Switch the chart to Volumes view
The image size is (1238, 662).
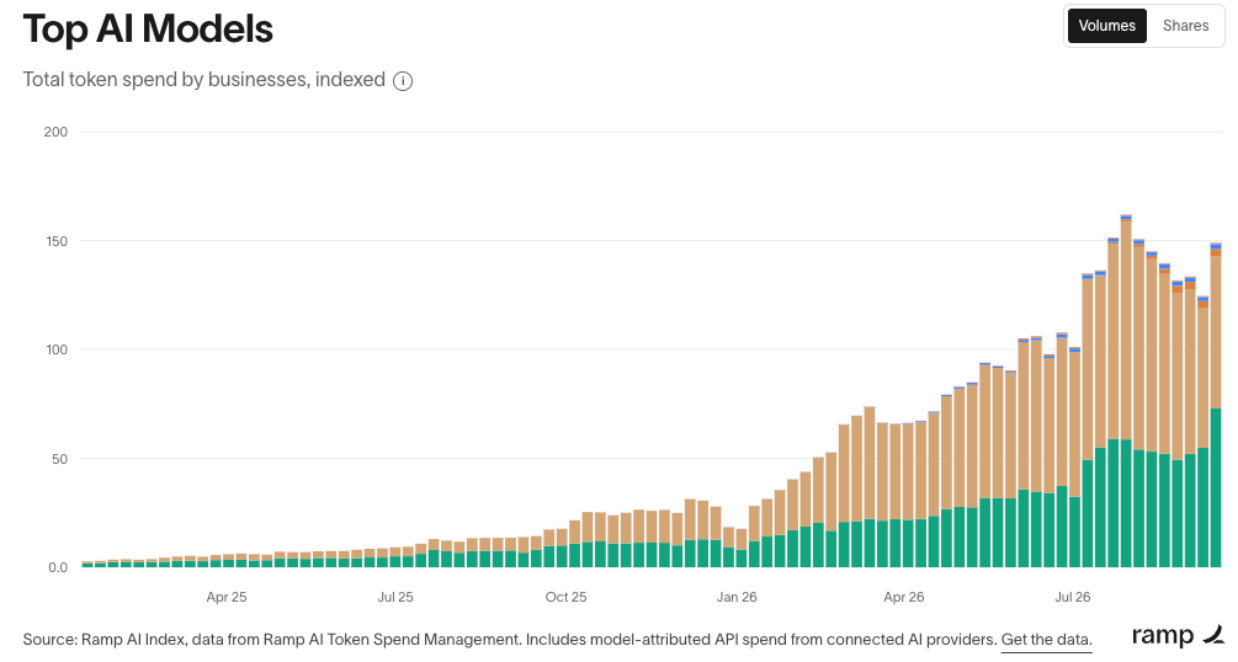coord(1107,26)
